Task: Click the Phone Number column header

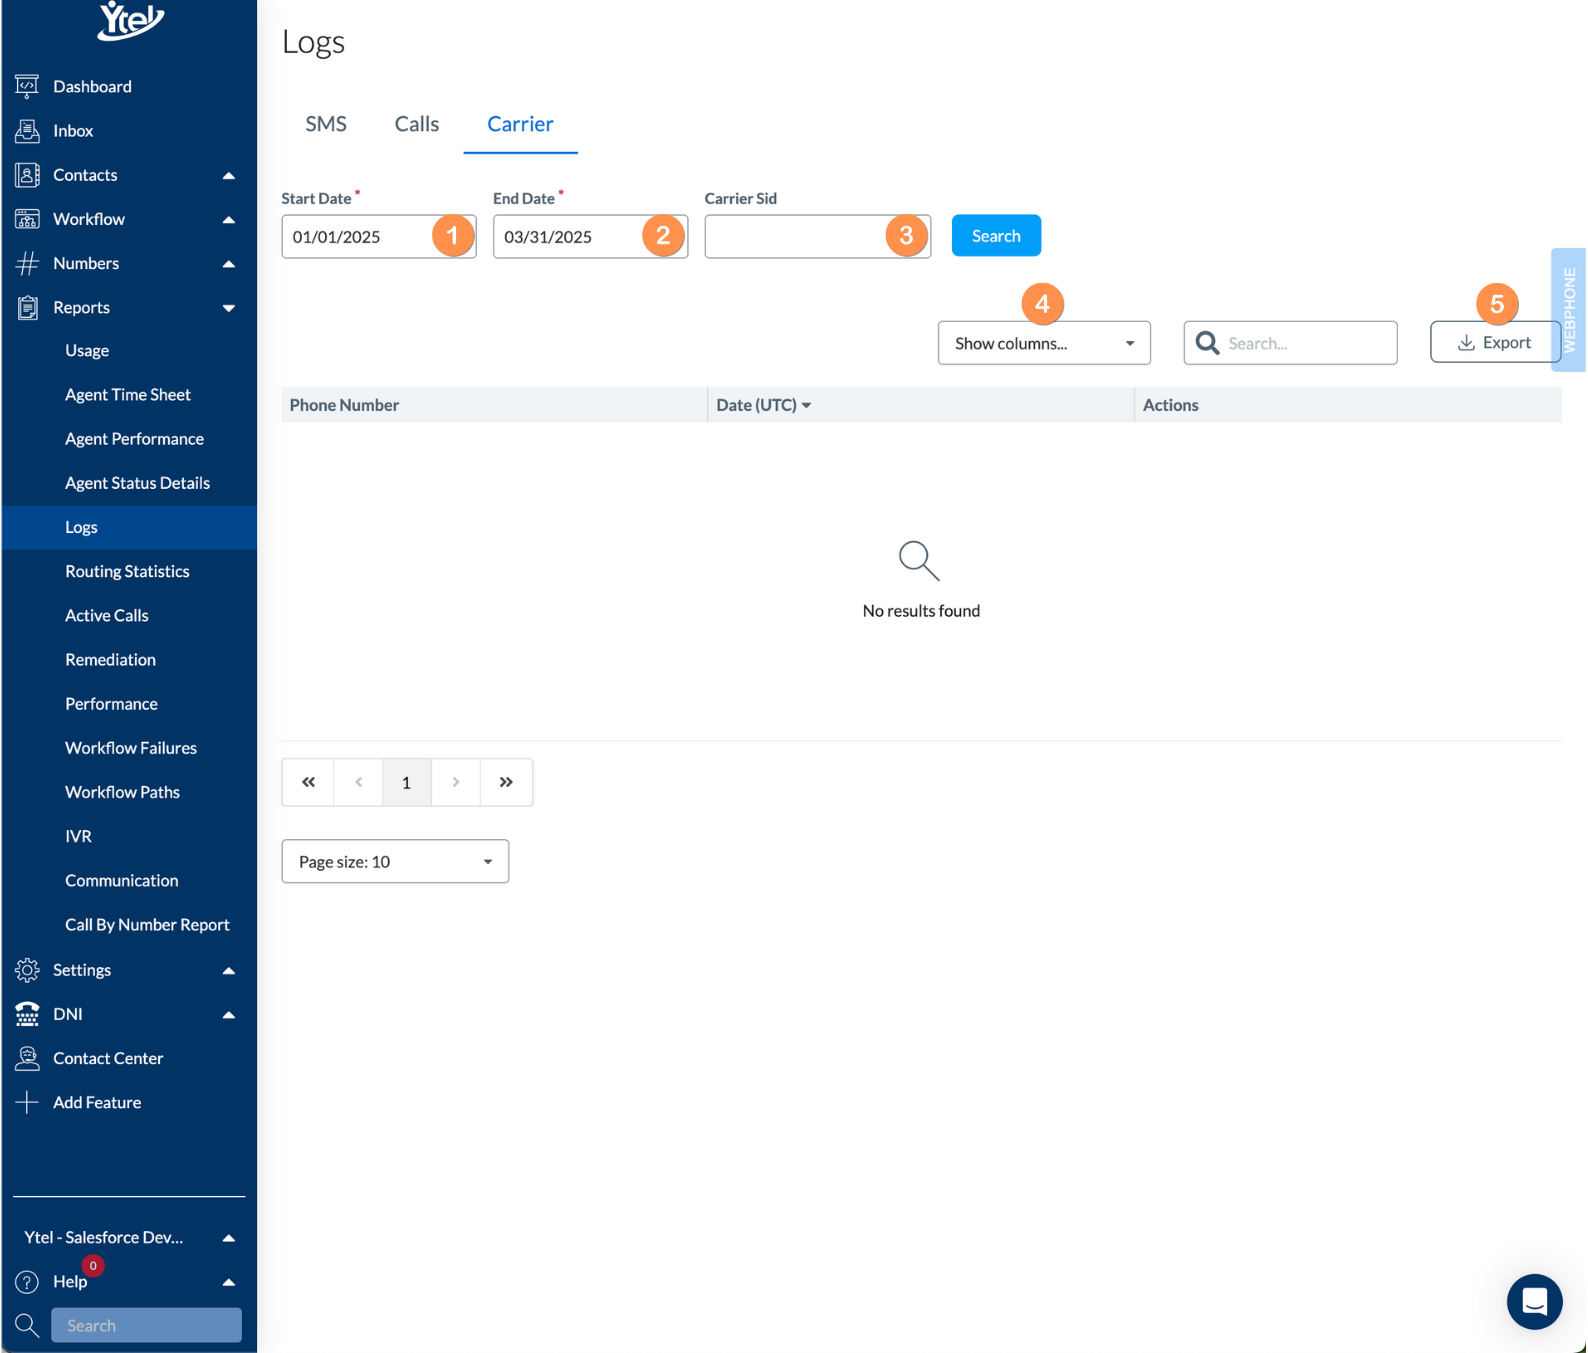Action: (494, 405)
